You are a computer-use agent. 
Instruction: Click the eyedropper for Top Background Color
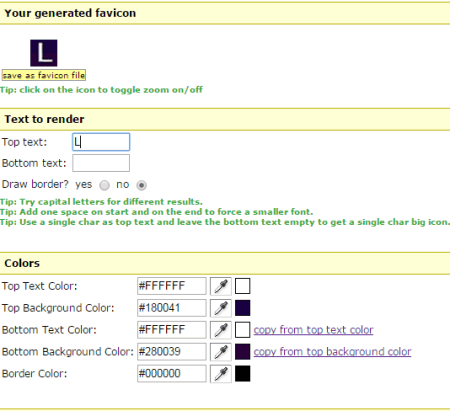click(221, 308)
